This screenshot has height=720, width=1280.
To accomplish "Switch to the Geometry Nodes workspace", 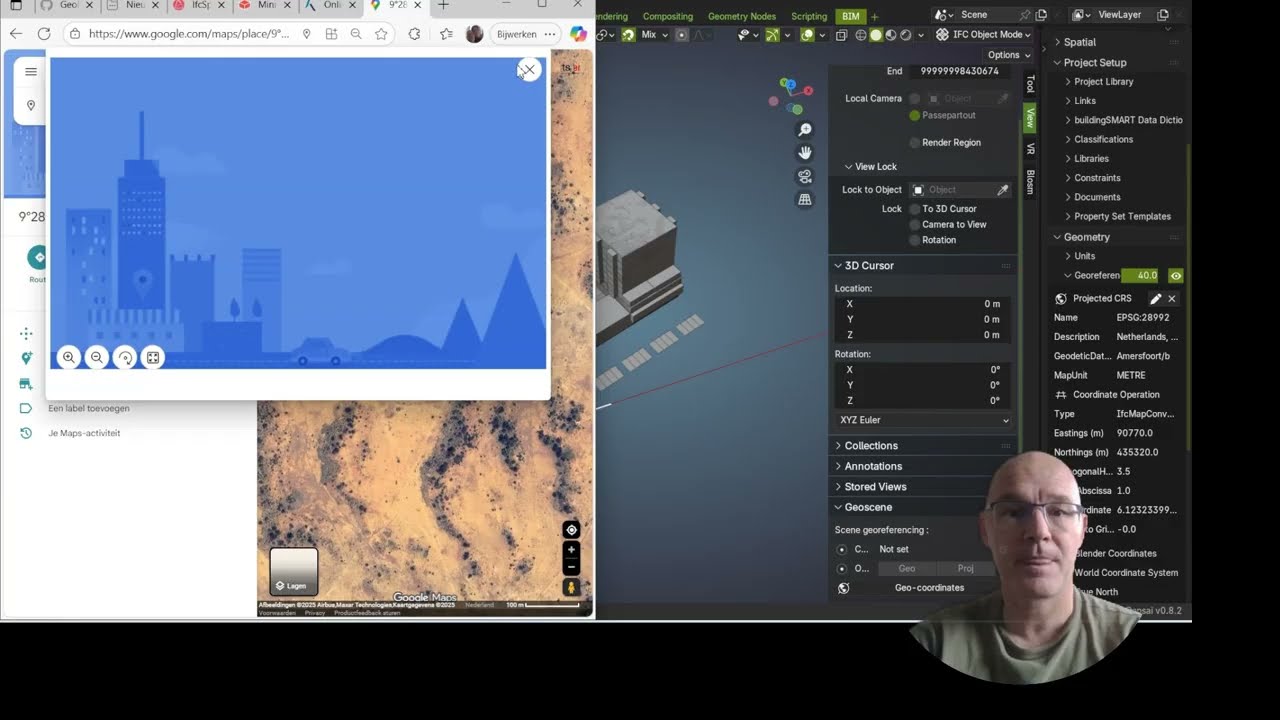I will [742, 16].
